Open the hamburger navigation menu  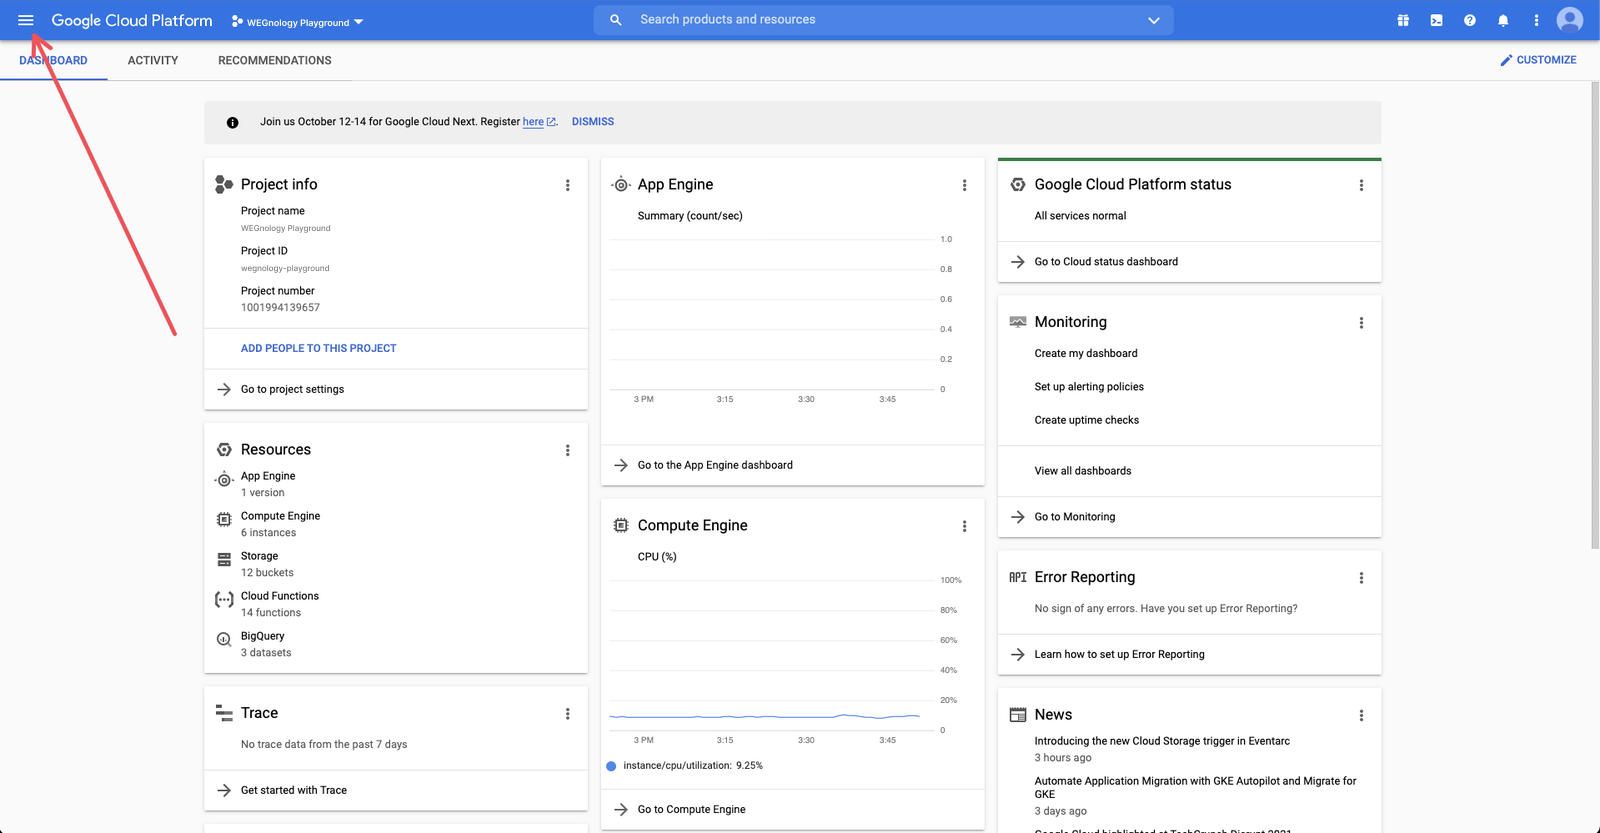point(26,20)
